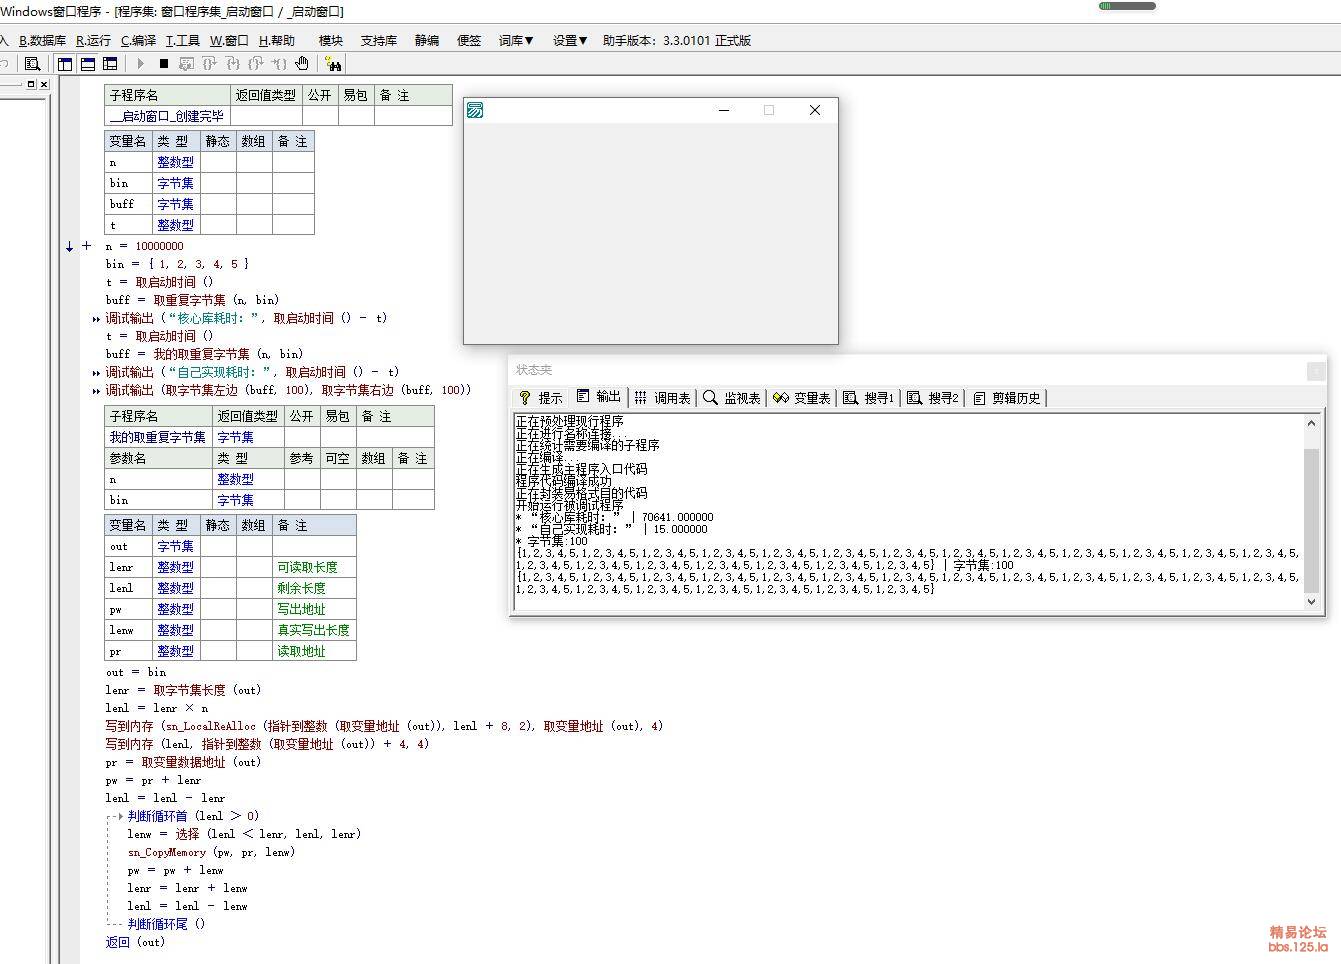The width and height of the screenshot is (1341, 964).
Task: Click the 模块 helper button
Action: 331,41
